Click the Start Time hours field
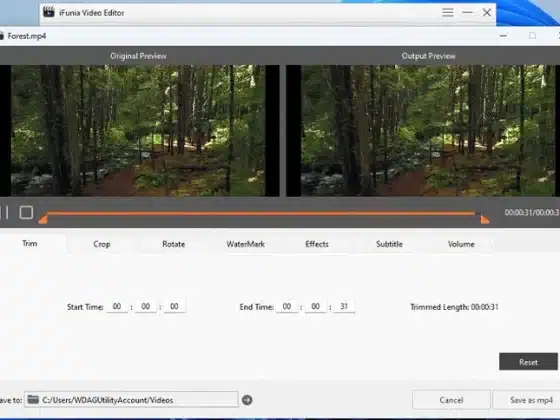Screen dimensions: 560x420 tap(117, 306)
